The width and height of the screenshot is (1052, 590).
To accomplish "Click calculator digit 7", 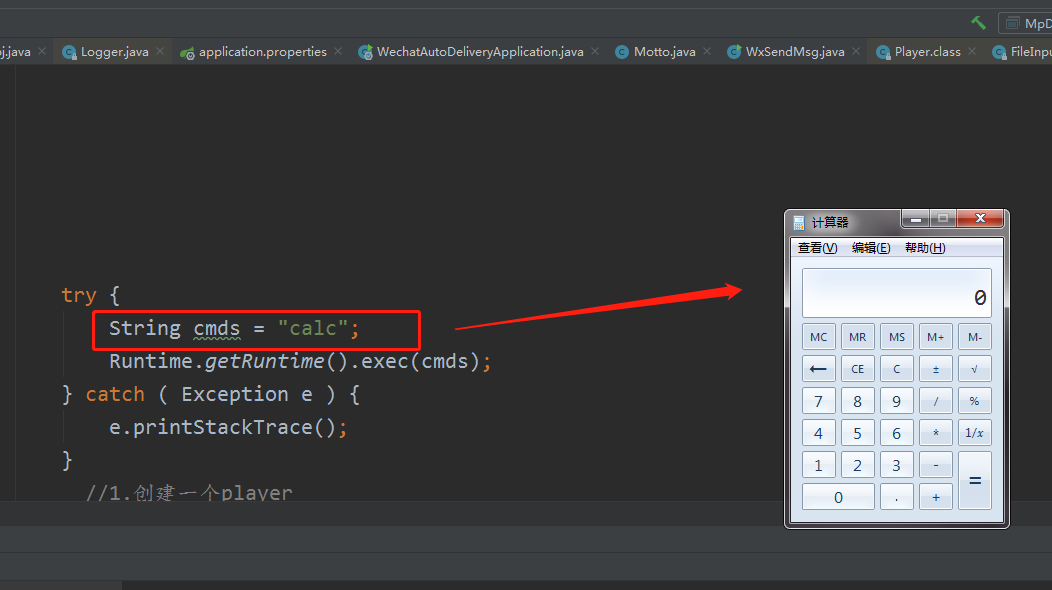I will [x=819, y=401].
